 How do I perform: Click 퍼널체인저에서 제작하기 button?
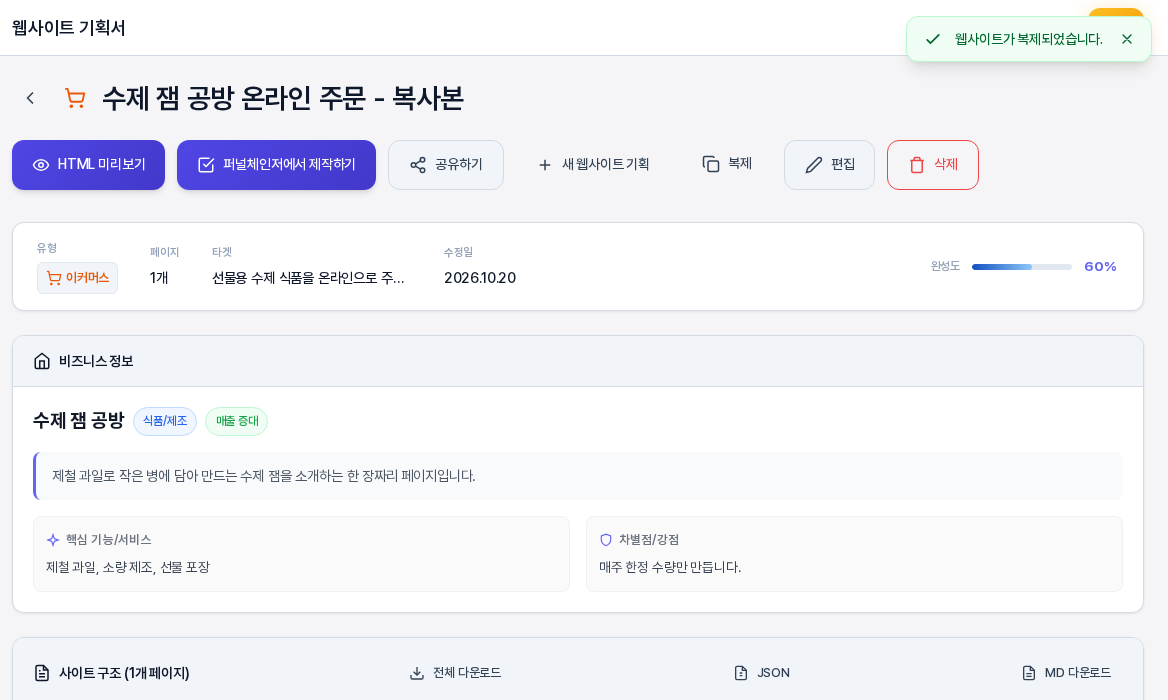pos(276,165)
